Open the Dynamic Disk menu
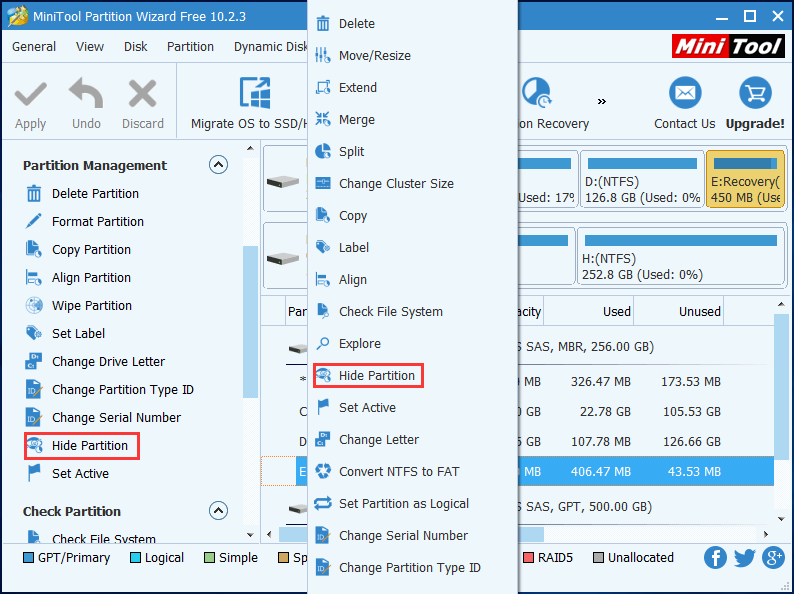Image resolution: width=794 pixels, height=594 pixels. pyautogui.click(x=270, y=47)
